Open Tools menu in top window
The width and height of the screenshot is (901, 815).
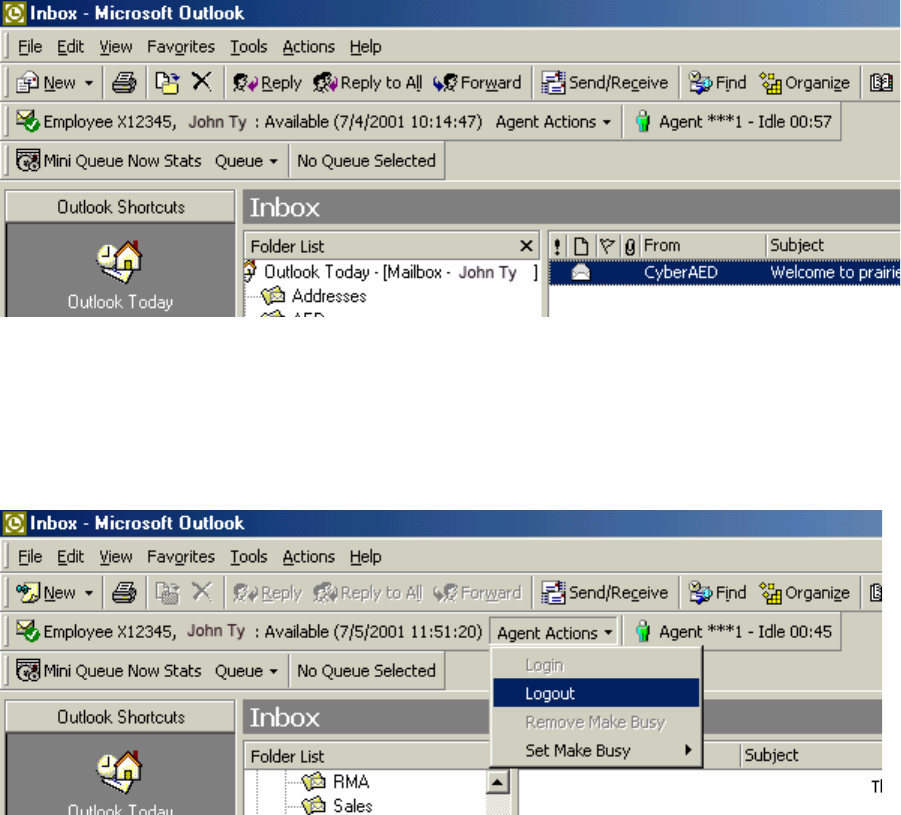(x=249, y=47)
